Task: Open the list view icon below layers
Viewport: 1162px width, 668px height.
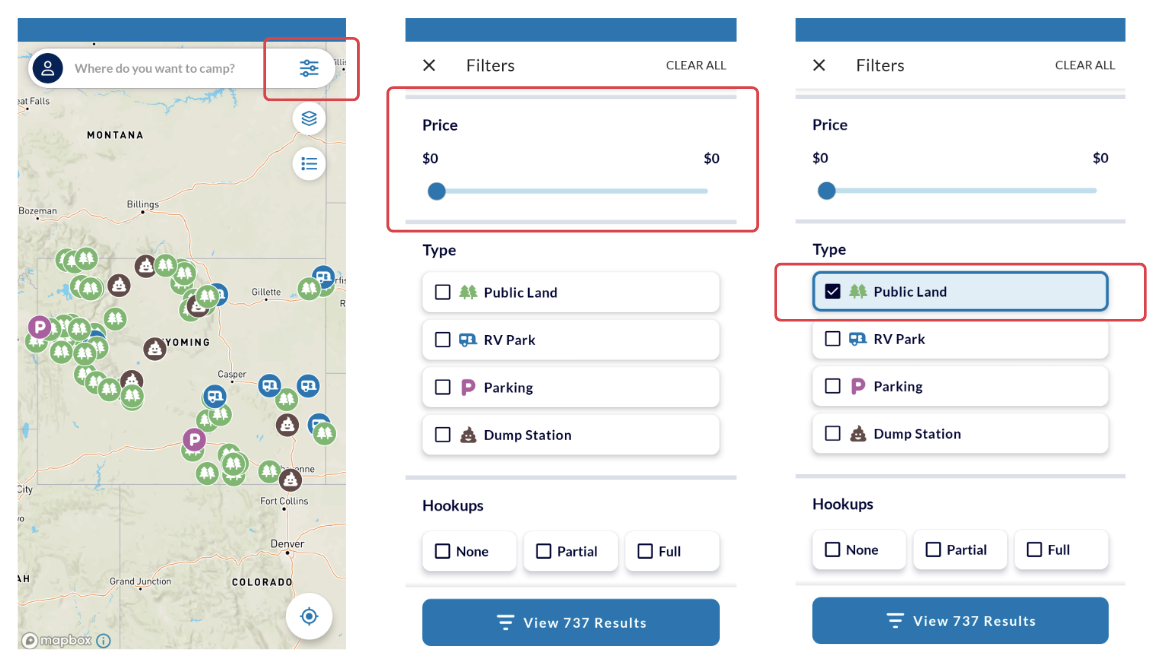Action: [309, 164]
